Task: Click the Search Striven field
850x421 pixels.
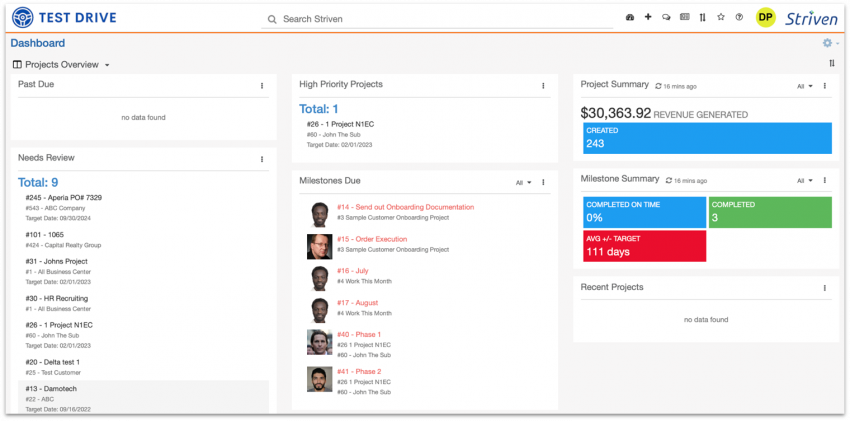Action: pos(440,19)
